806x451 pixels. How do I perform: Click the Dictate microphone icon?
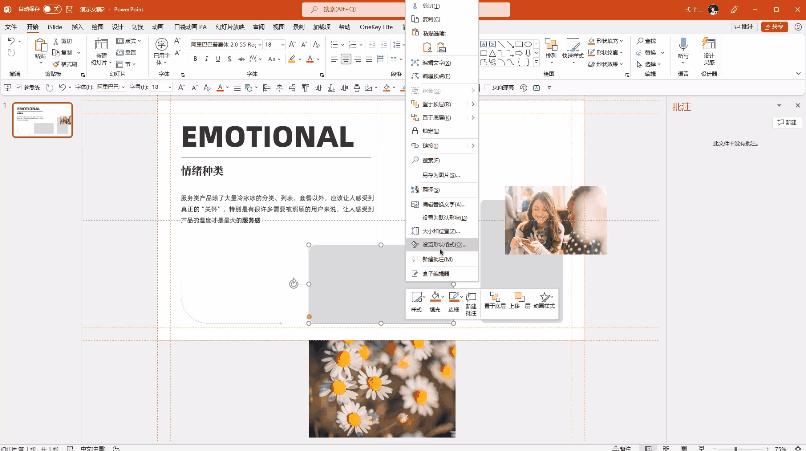pyautogui.click(x=683, y=45)
